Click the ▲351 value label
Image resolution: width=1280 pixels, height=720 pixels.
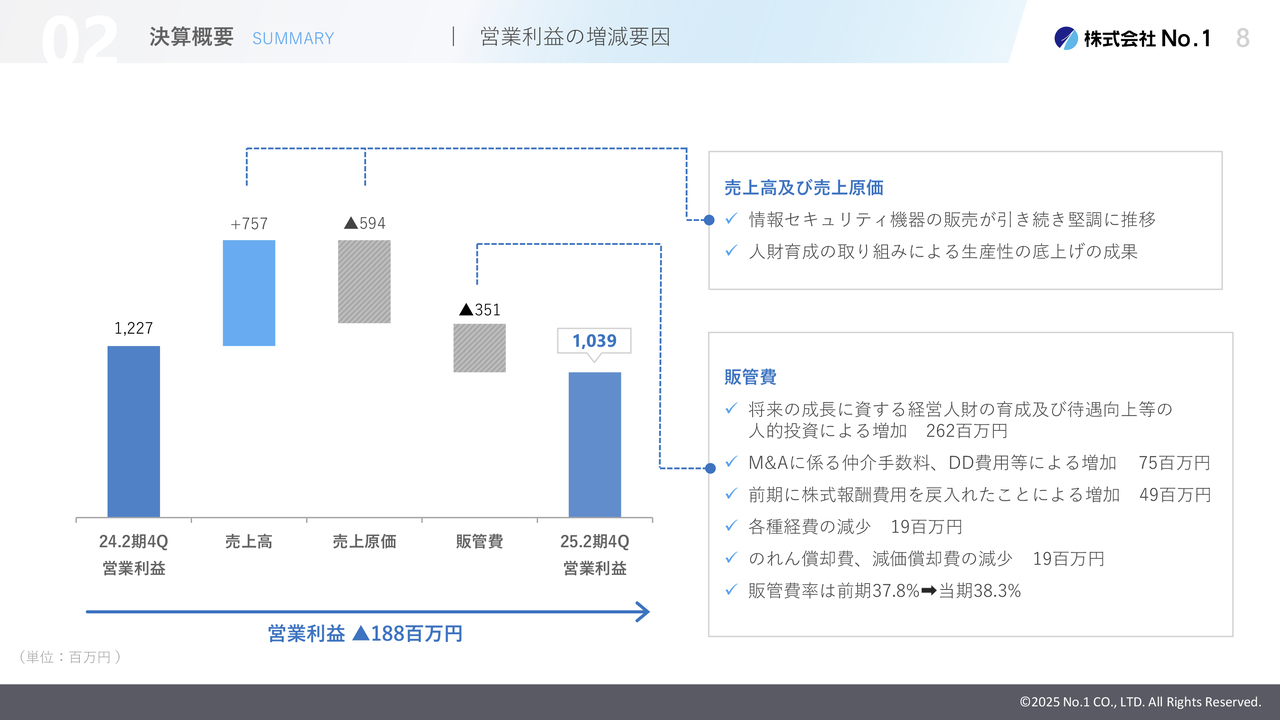pos(479,310)
